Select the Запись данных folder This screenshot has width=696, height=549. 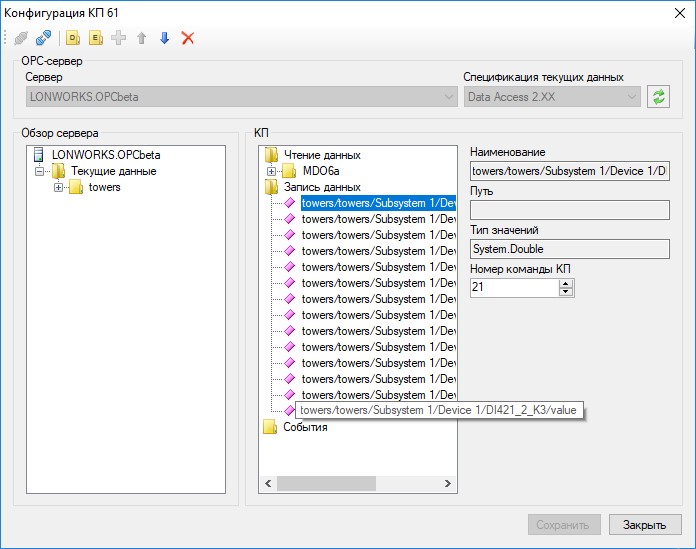point(322,187)
